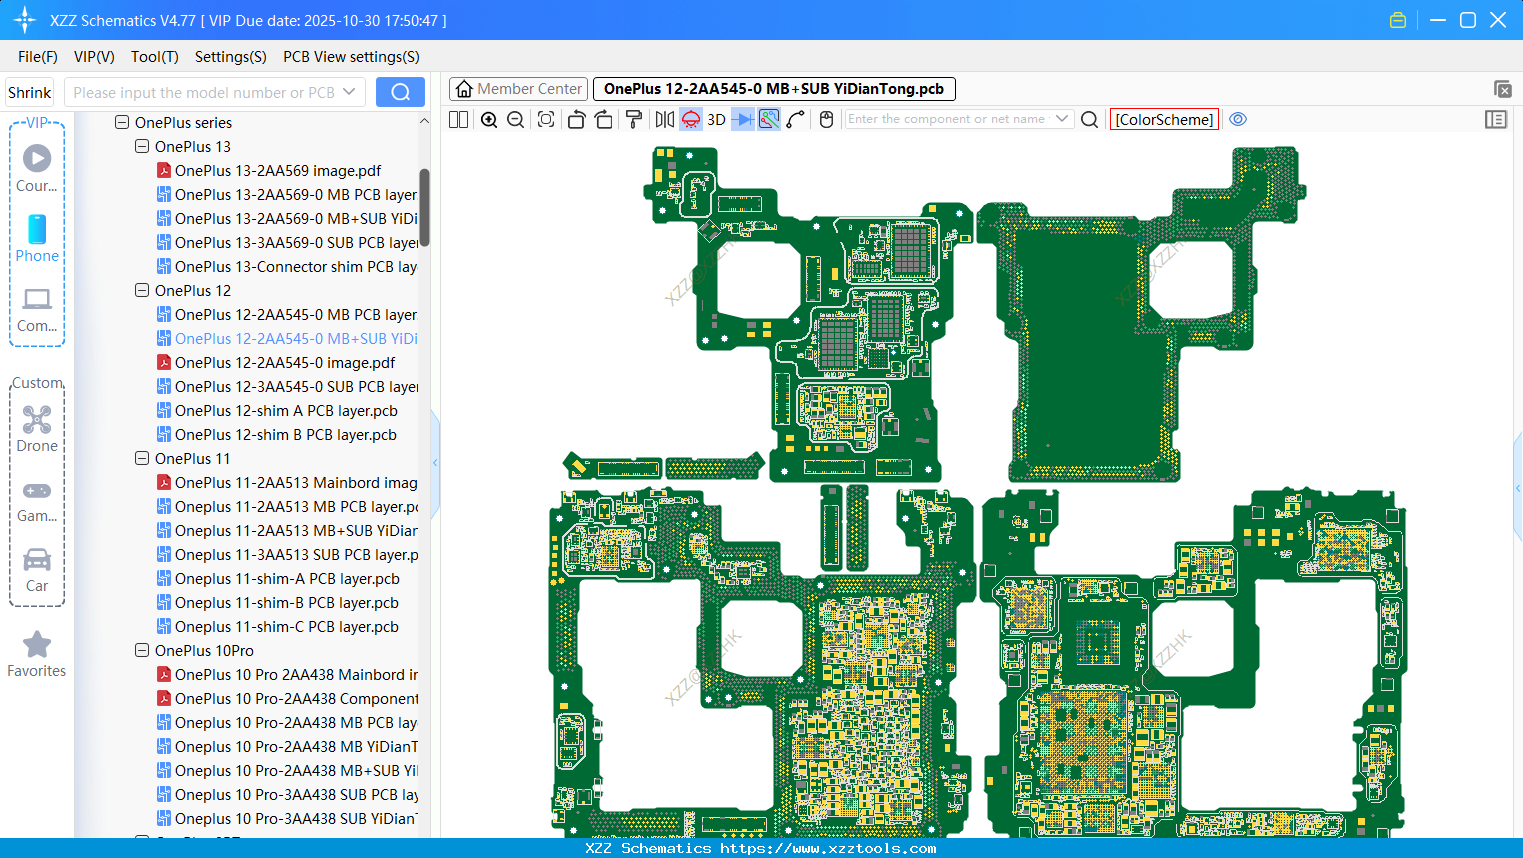Open the Phone category in sidebar
The height and width of the screenshot is (858, 1523).
click(37, 238)
